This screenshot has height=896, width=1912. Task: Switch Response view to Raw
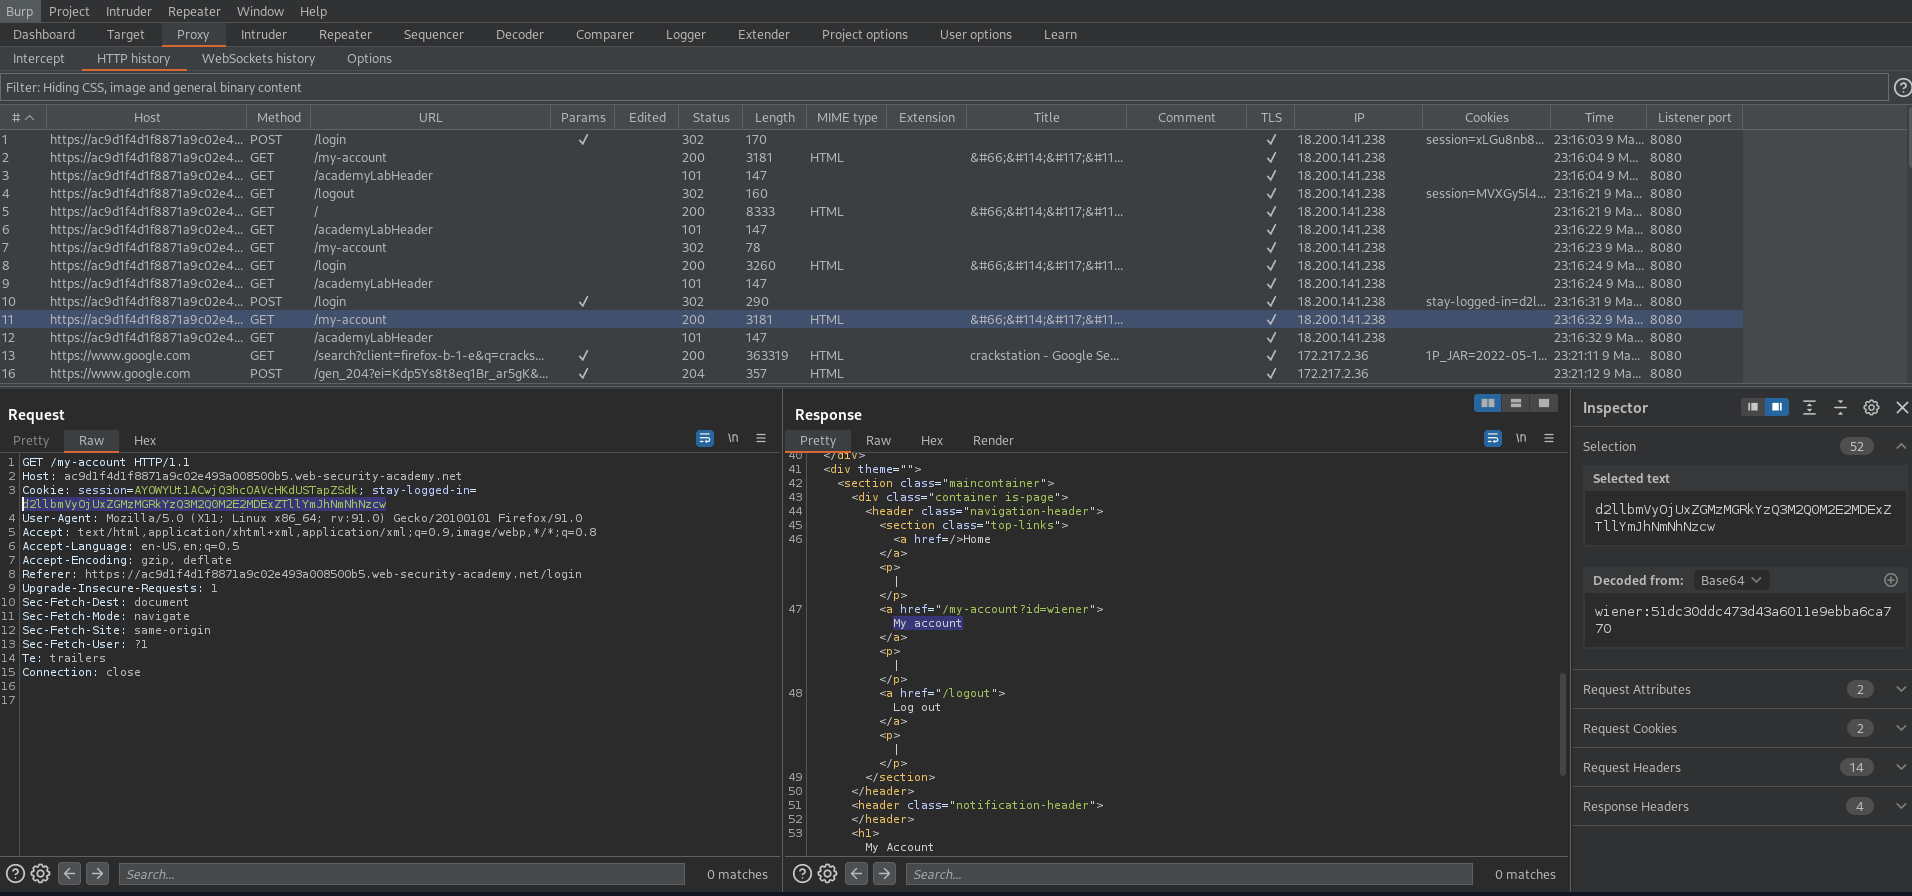[x=878, y=440]
